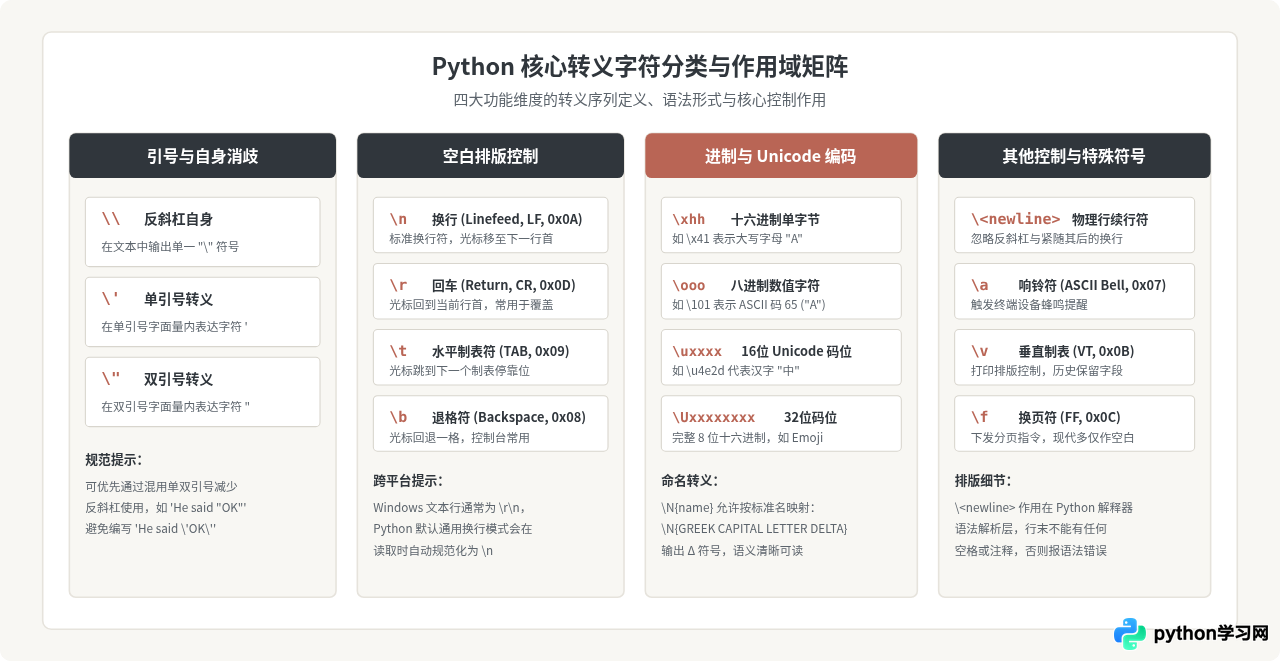
Task: Click the '空白排版控制' column header
Action: [490, 156]
